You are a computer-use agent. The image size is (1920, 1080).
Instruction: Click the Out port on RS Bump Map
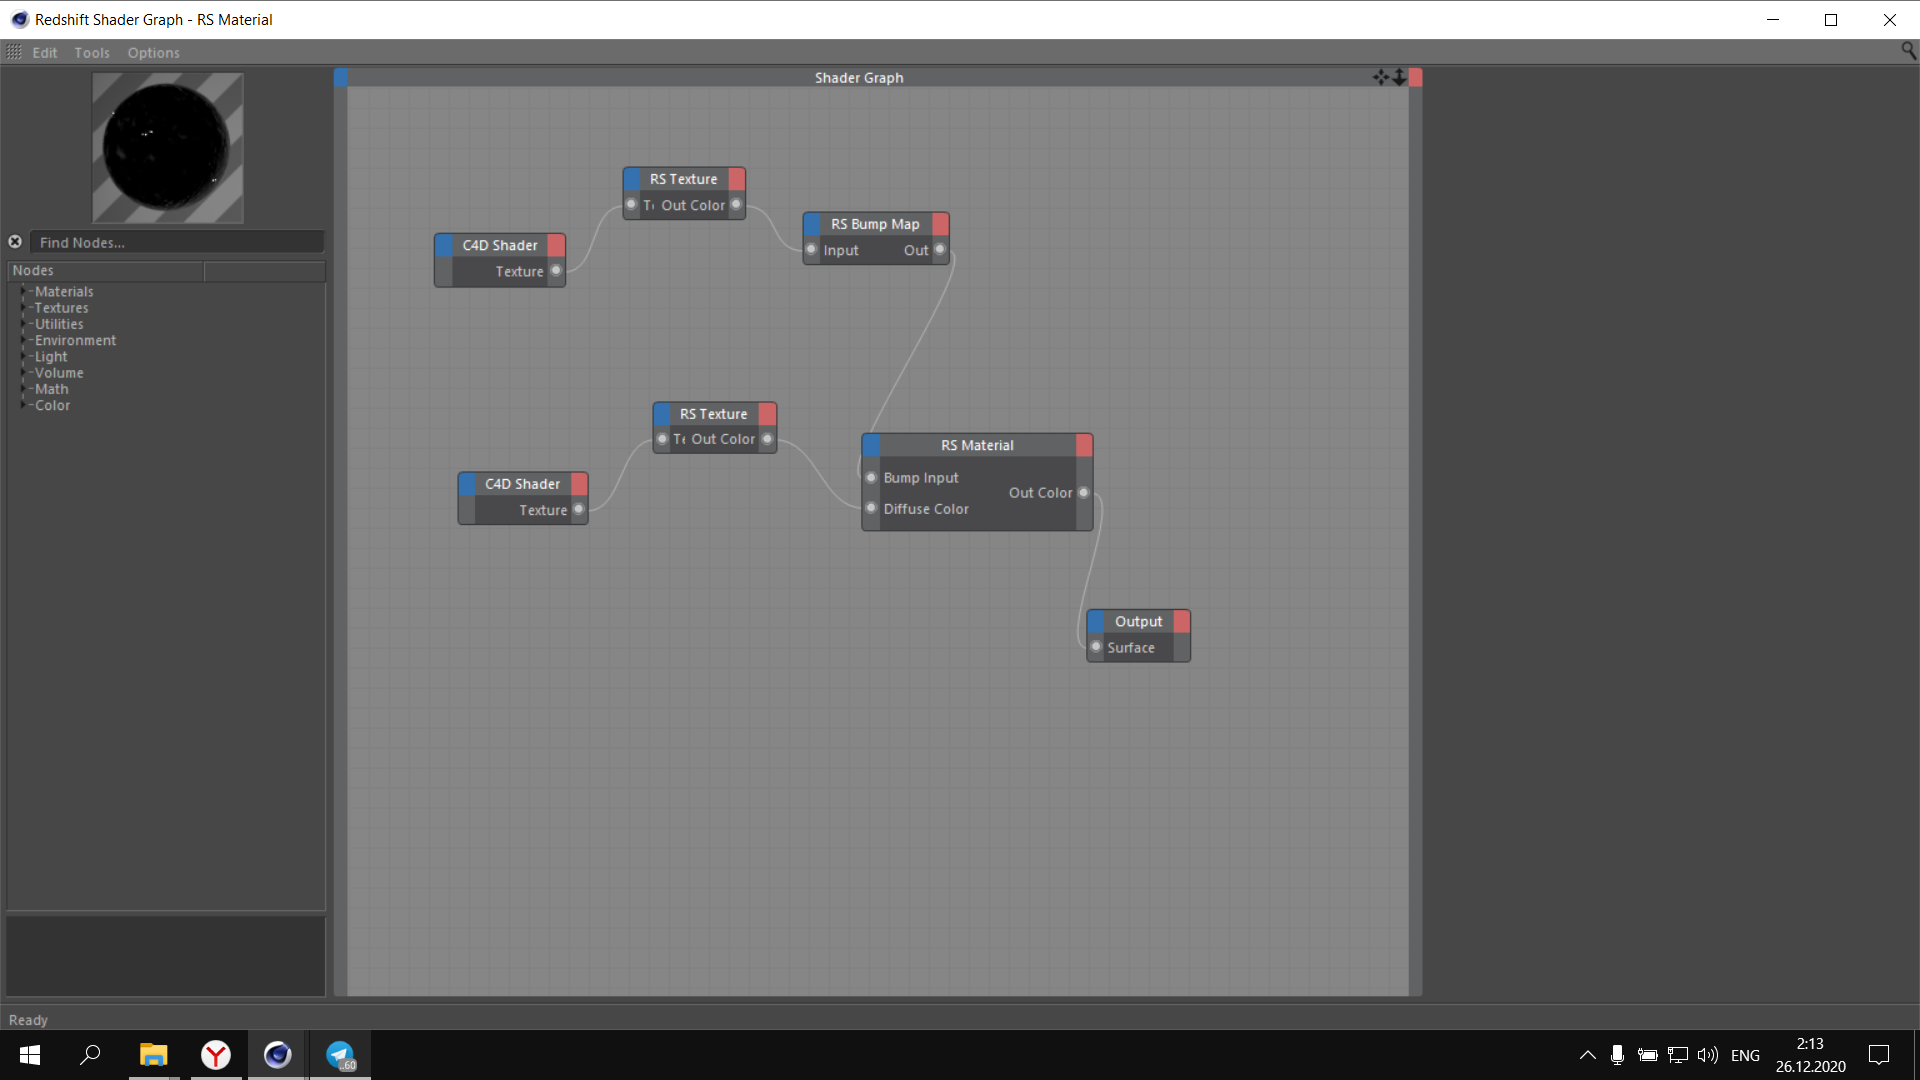click(x=939, y=250)
